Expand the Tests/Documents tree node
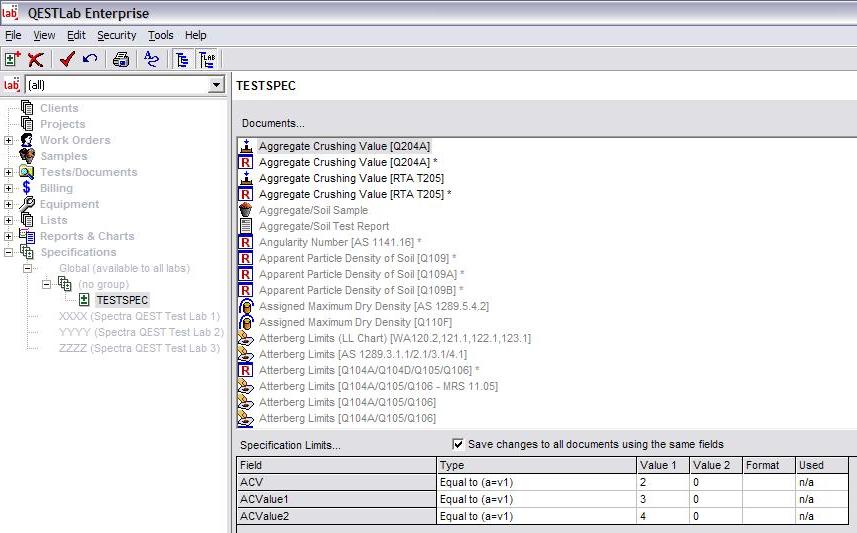 (9, 172)
